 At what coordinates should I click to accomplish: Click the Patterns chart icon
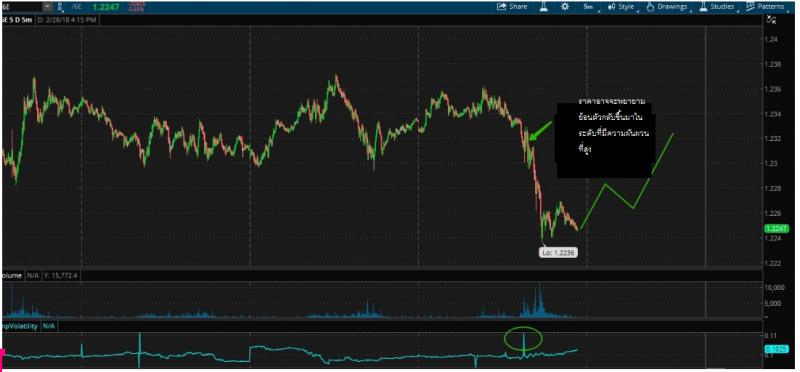click(750, 7)
